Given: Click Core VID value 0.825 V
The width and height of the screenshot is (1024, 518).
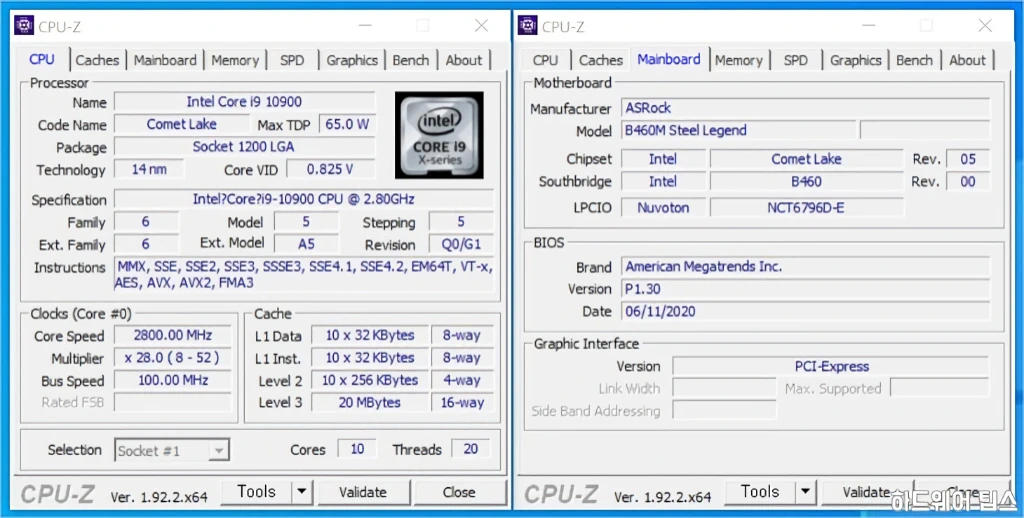Looking at the screenshot, I should [330, 169].
